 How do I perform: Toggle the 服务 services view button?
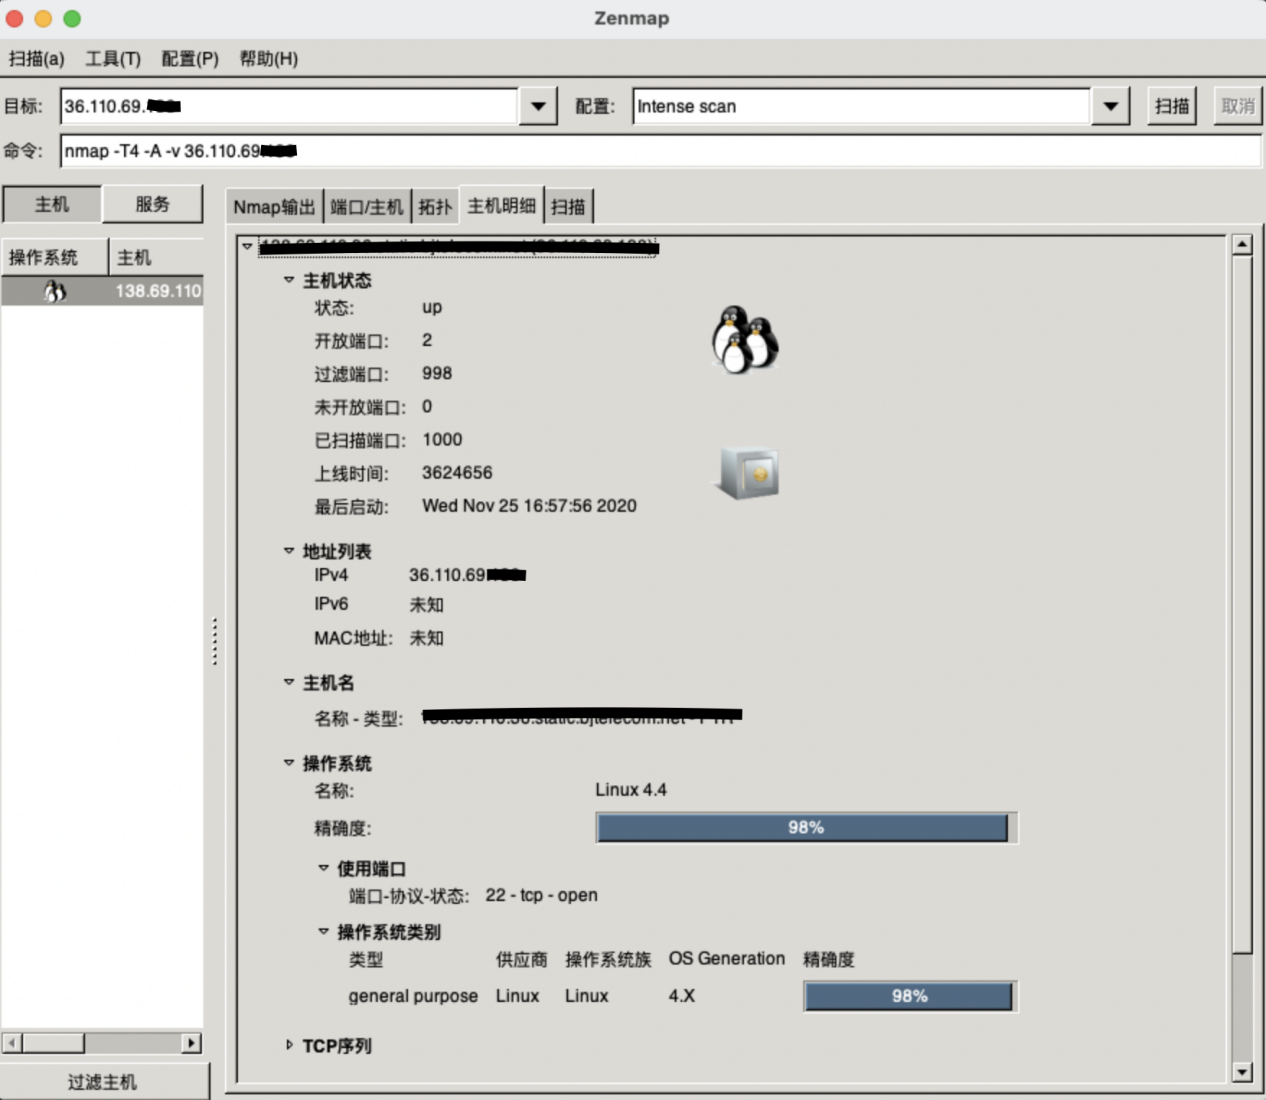[152, 204]
